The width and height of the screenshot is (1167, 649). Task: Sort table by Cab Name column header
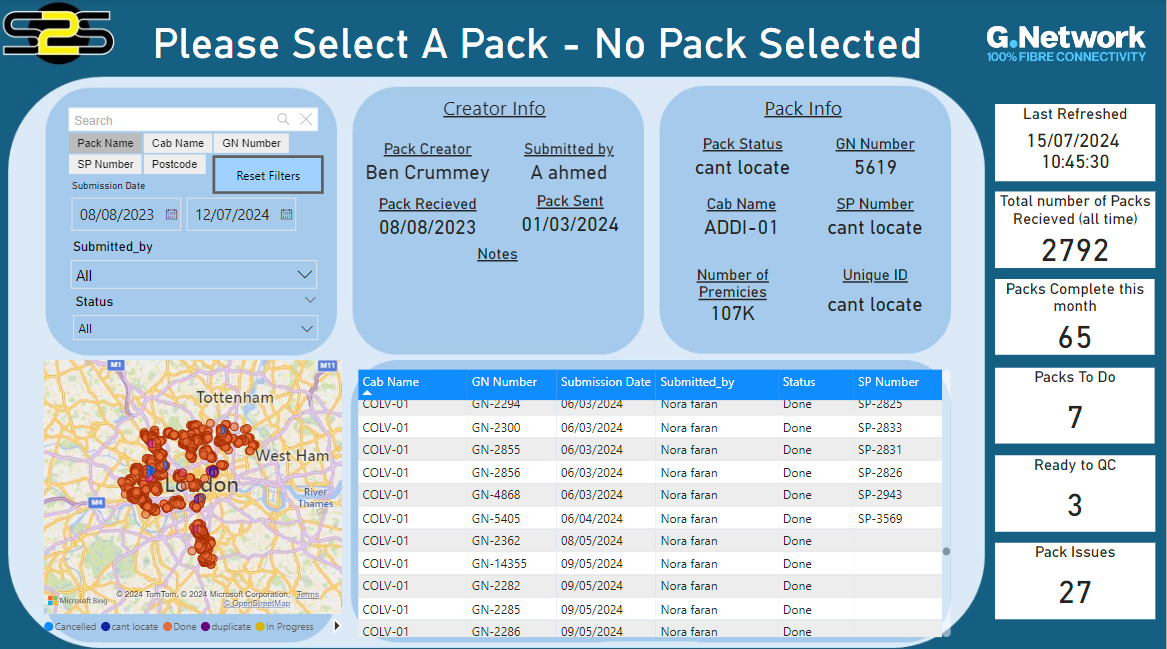click(x=391, y=382)
